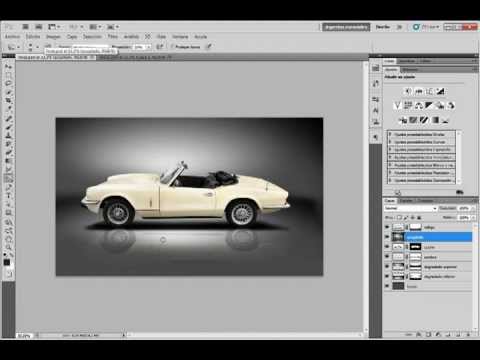Open the Filtro menu
This screenshot has width=480, height=360.
(x=113, y=36)
